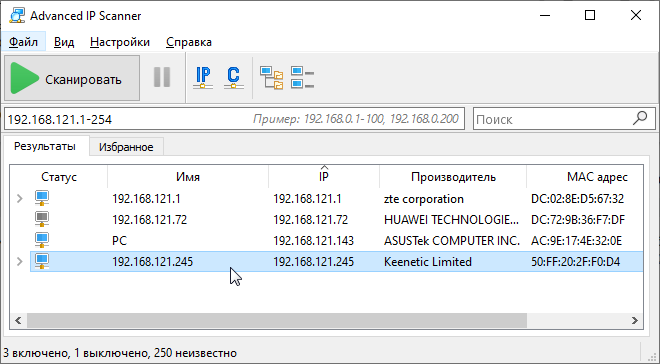Screen dimensions: 660x364
Task: Click the expand all tree icon
Action: pyautogui.click(x=271, y=78)
